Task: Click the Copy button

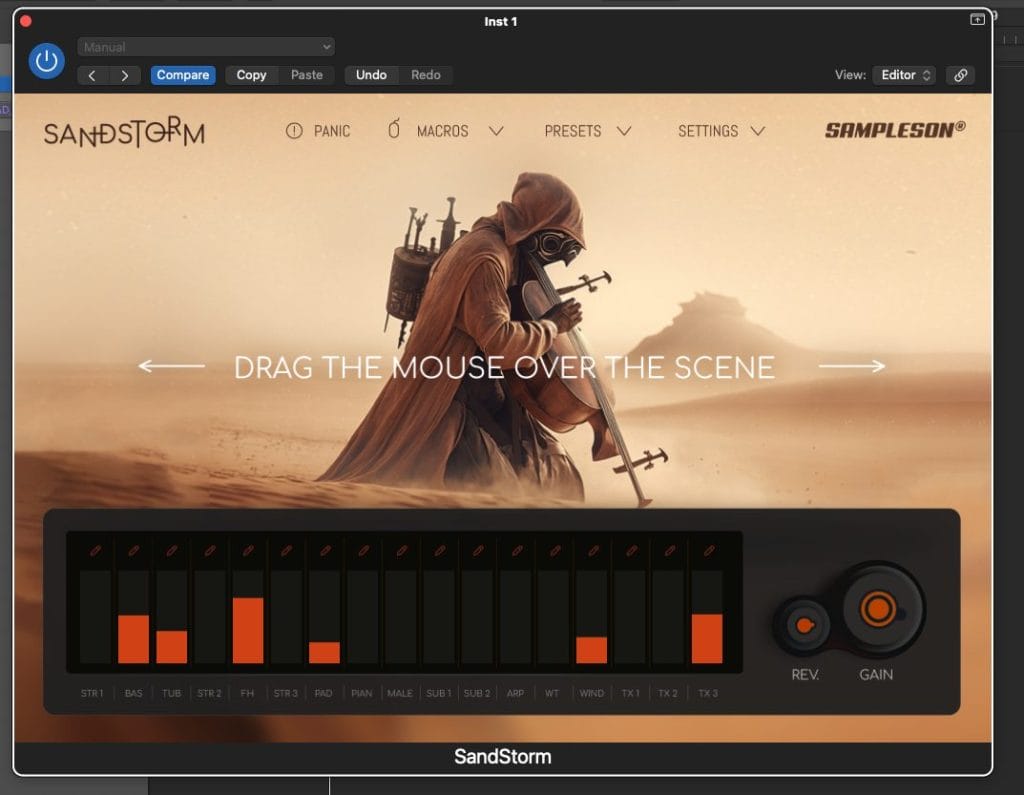Action: 251,75
